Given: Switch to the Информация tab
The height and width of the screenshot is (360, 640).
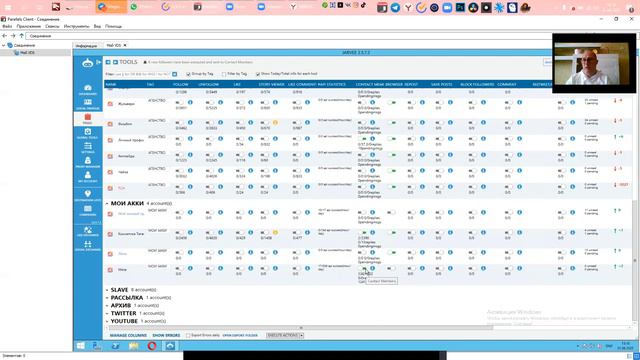Looking at the screenshot, I should tap(87, 46).
